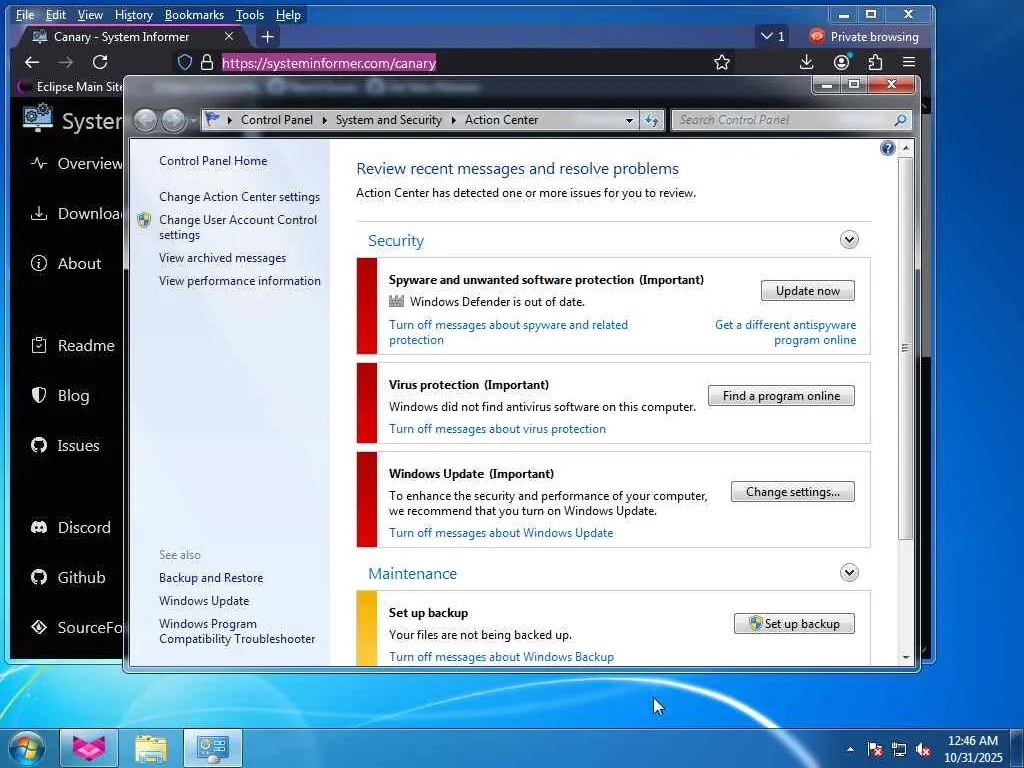1024x768 pixels.
Task: Click the Set up backup button
Action: [794, 623]
